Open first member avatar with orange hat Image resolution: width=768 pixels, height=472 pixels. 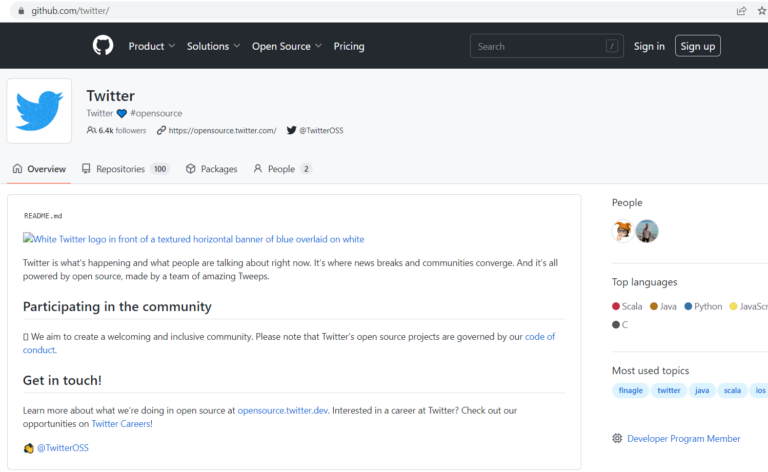click(x=623, y=231)
